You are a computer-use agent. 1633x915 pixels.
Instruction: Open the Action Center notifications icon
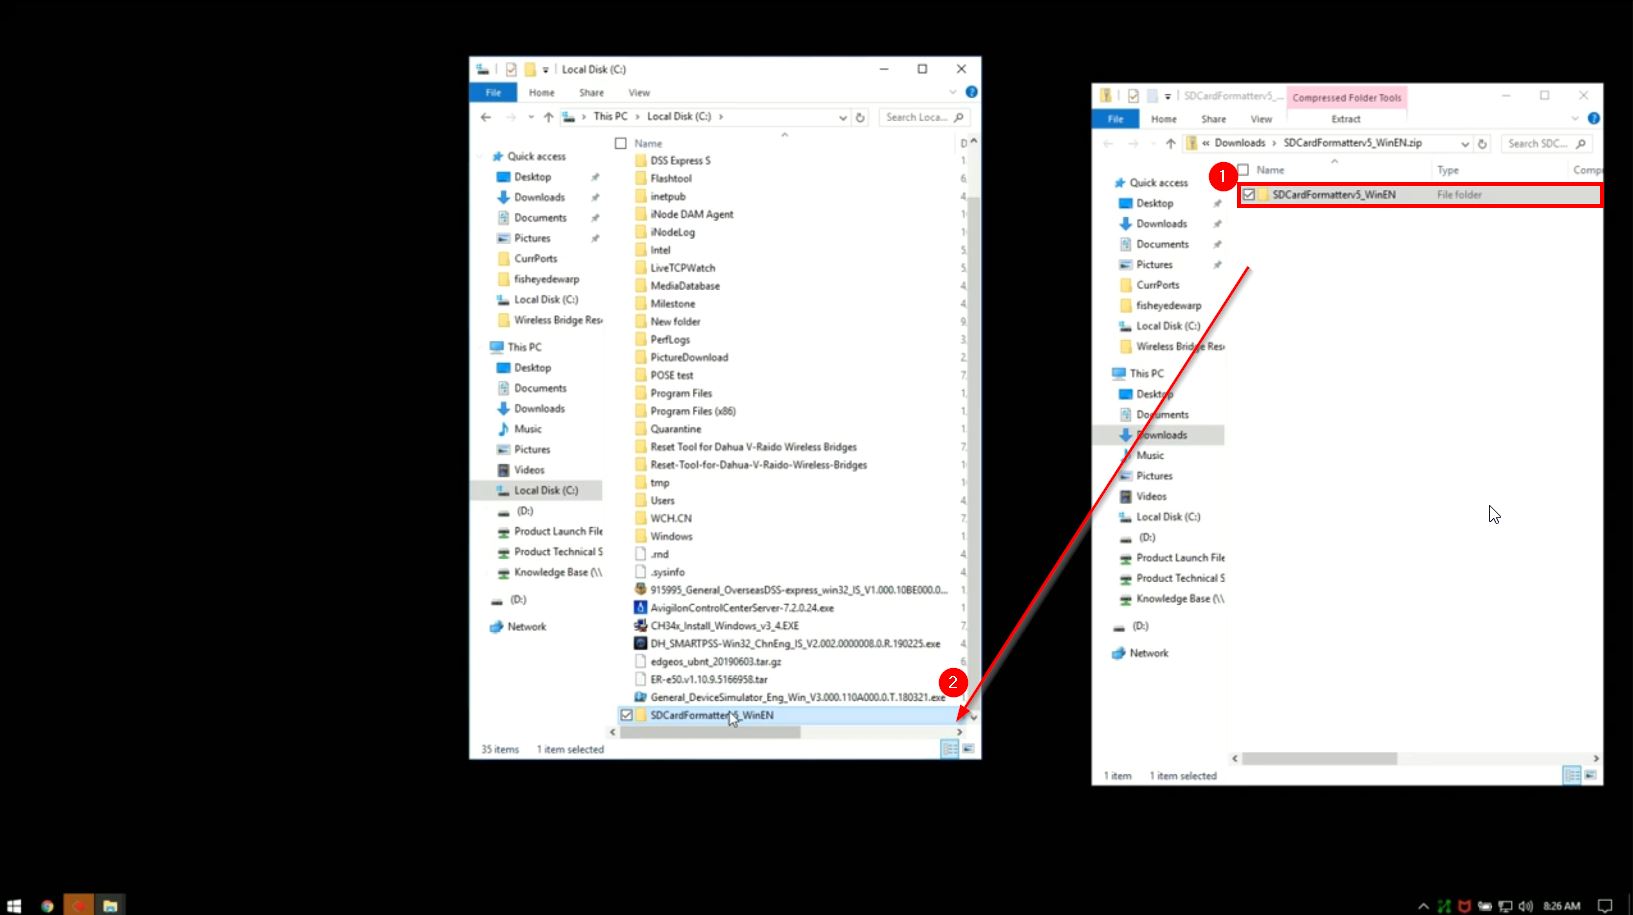[1605, 906]
